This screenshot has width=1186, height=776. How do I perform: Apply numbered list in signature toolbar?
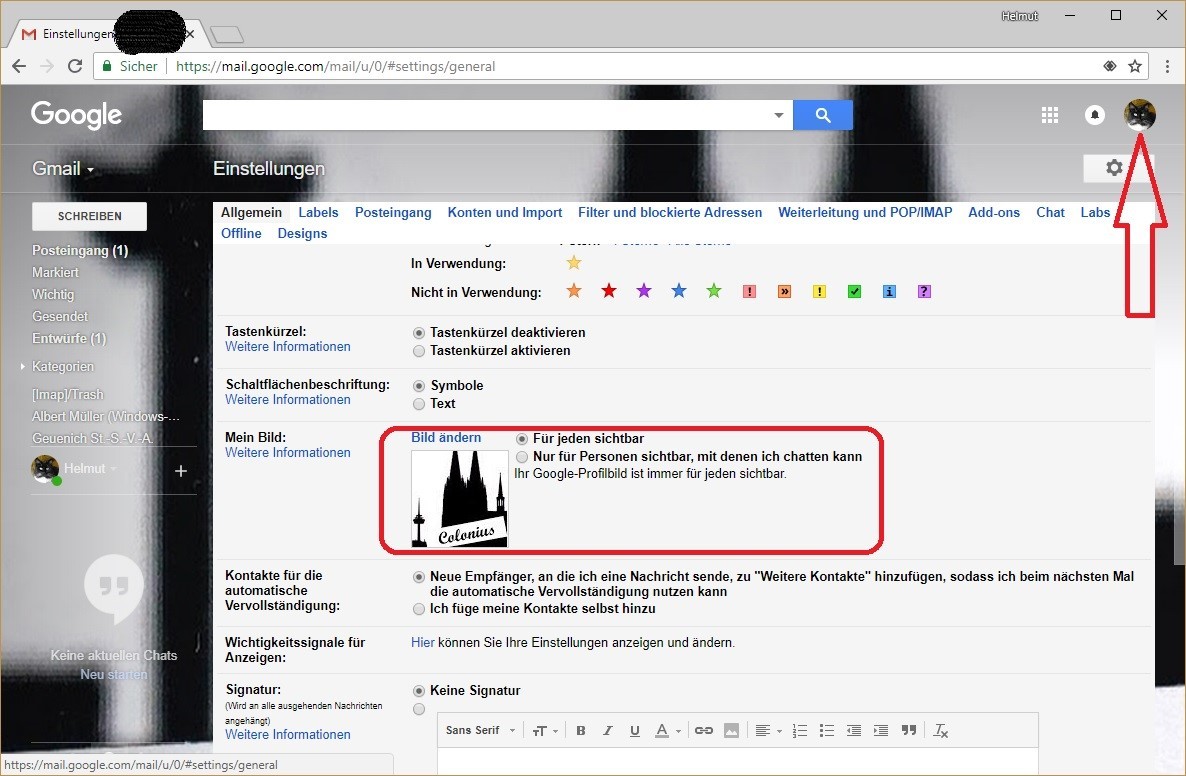click(799, 731)
